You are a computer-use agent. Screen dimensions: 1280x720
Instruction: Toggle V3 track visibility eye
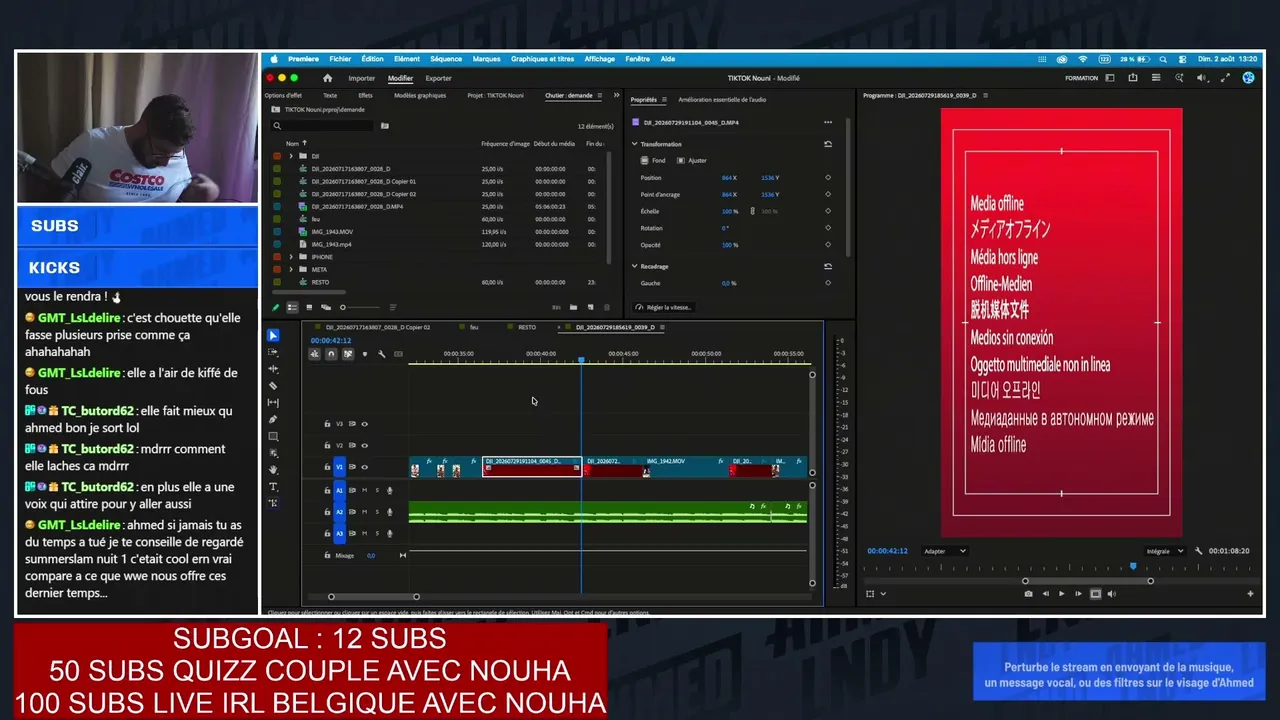[x=364, y=424]
